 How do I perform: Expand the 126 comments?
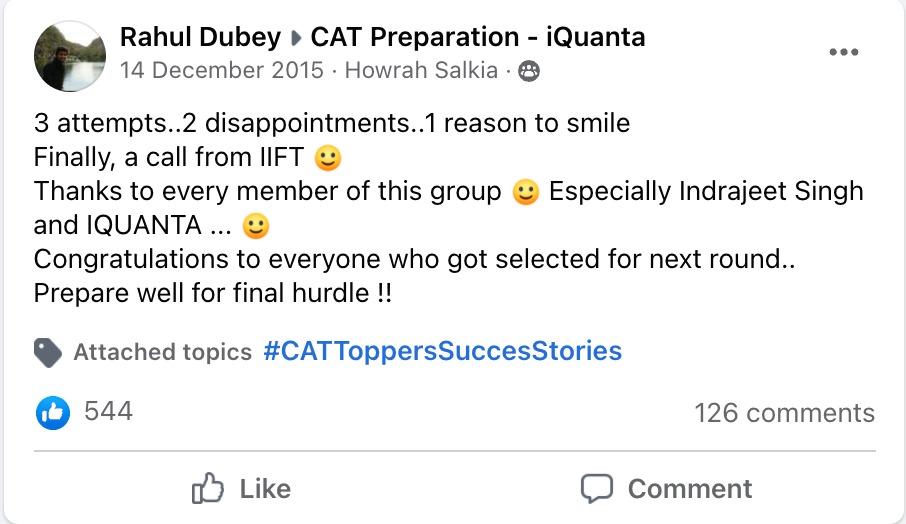[x=785, y=413]
